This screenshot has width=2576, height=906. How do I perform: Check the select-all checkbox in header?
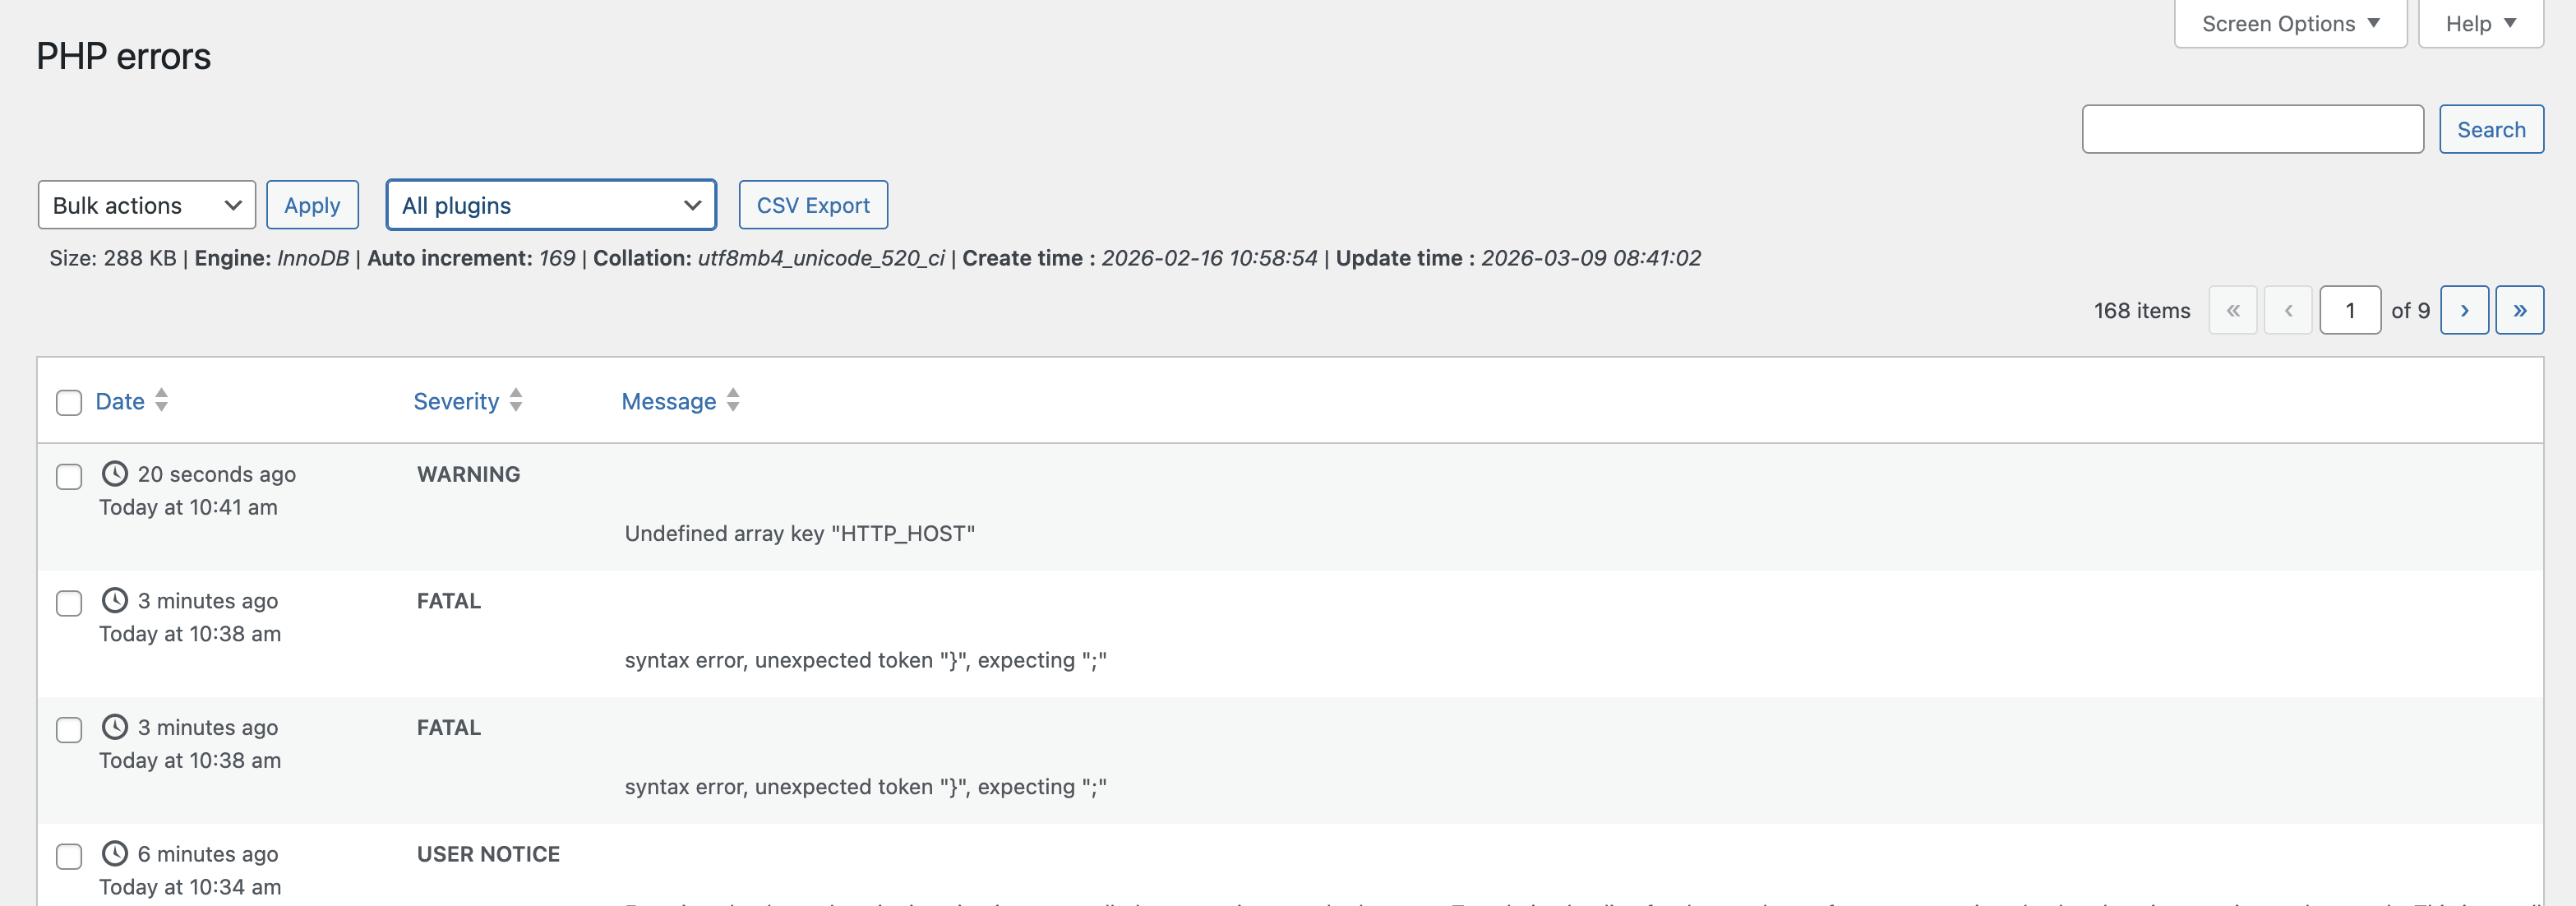(69, 402)
